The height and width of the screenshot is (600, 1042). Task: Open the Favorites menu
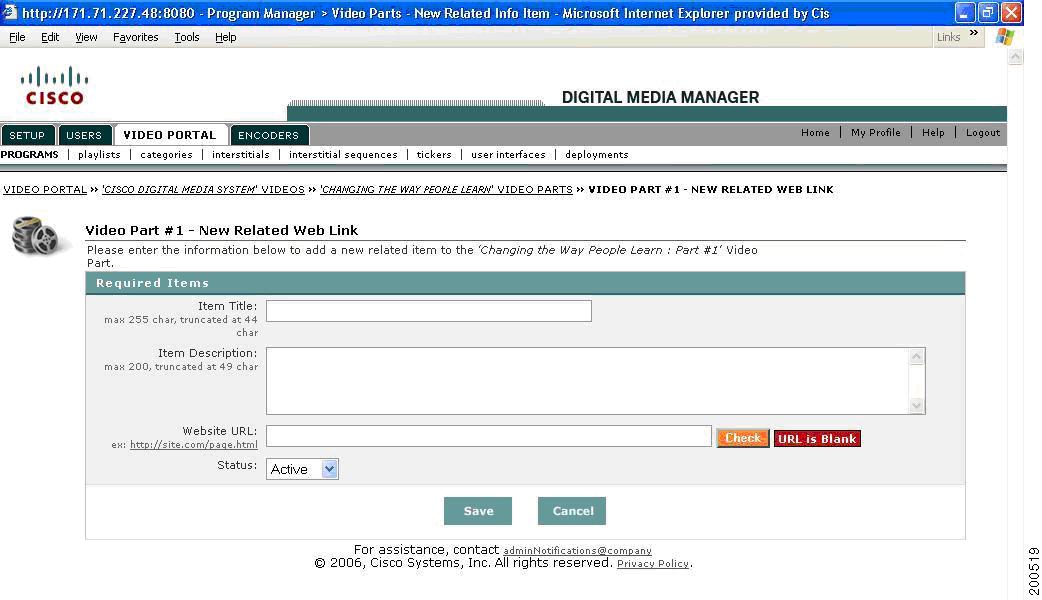coord(135,37)
